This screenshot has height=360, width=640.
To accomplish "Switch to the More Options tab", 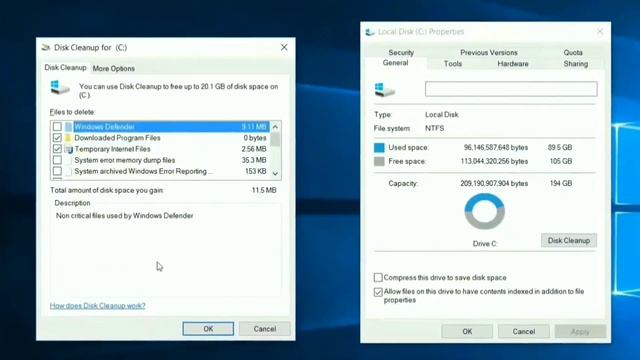I will pyautogui.click(x=113, y=69).
